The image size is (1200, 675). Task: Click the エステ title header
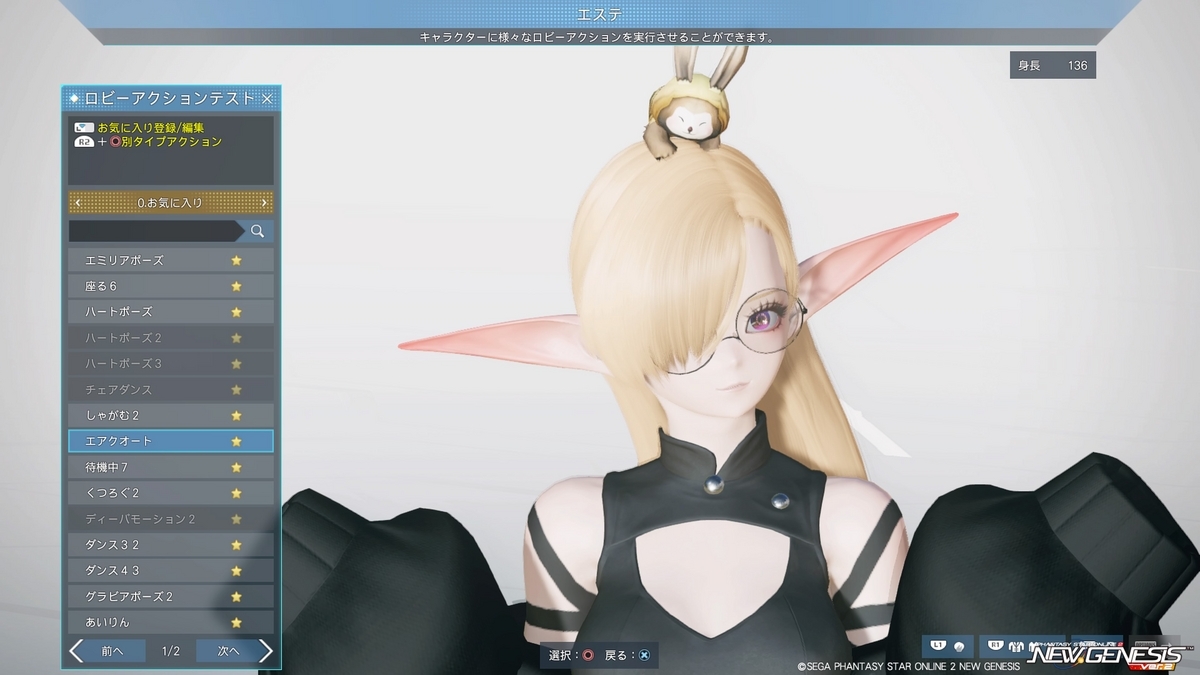600,14
